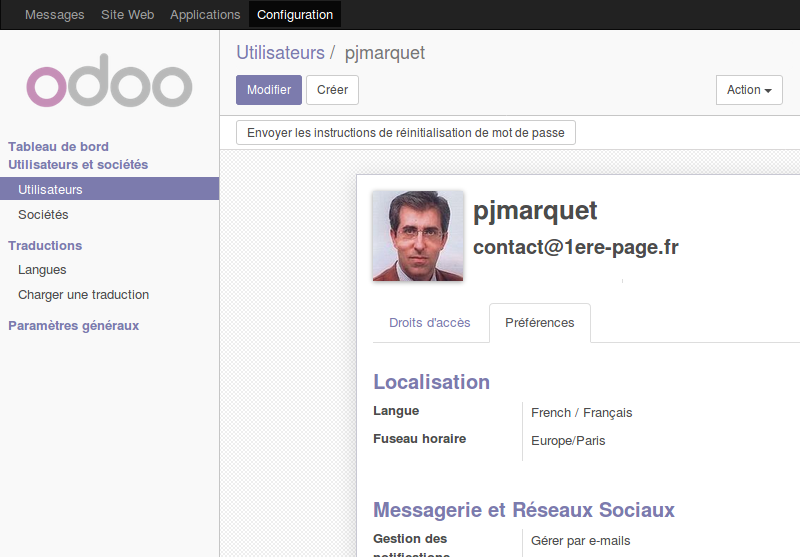Open Paramètres généraux

pyautogui.click(x=73, y=325)
